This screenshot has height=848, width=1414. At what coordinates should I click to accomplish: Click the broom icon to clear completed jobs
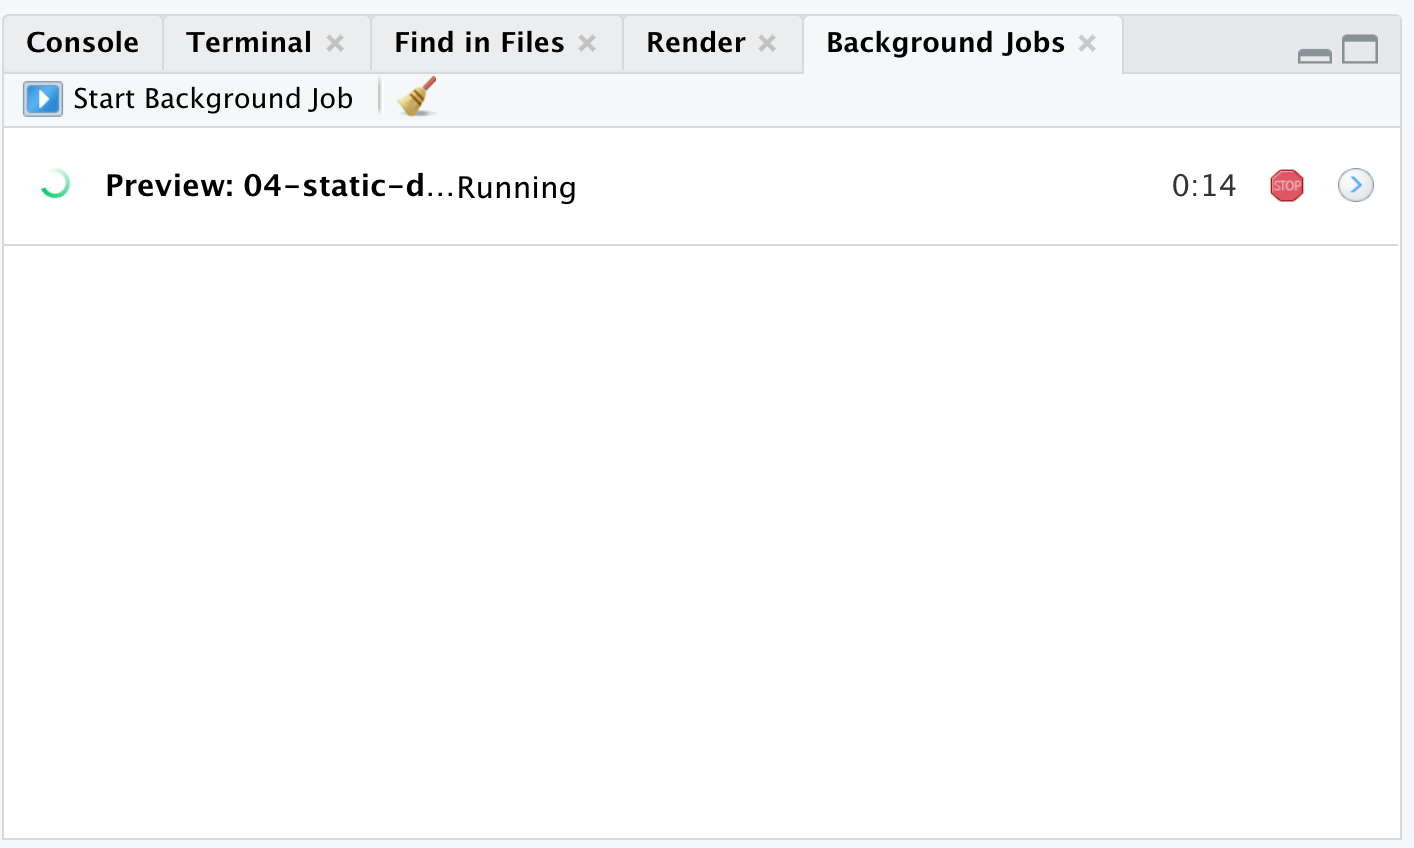point(417,97)
